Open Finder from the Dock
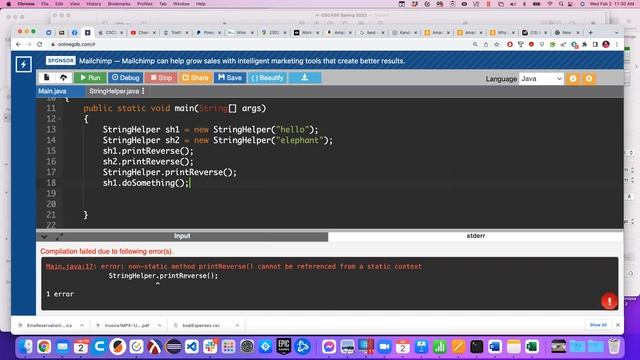Viewport: 640px width, 360px height. (26, 347)
